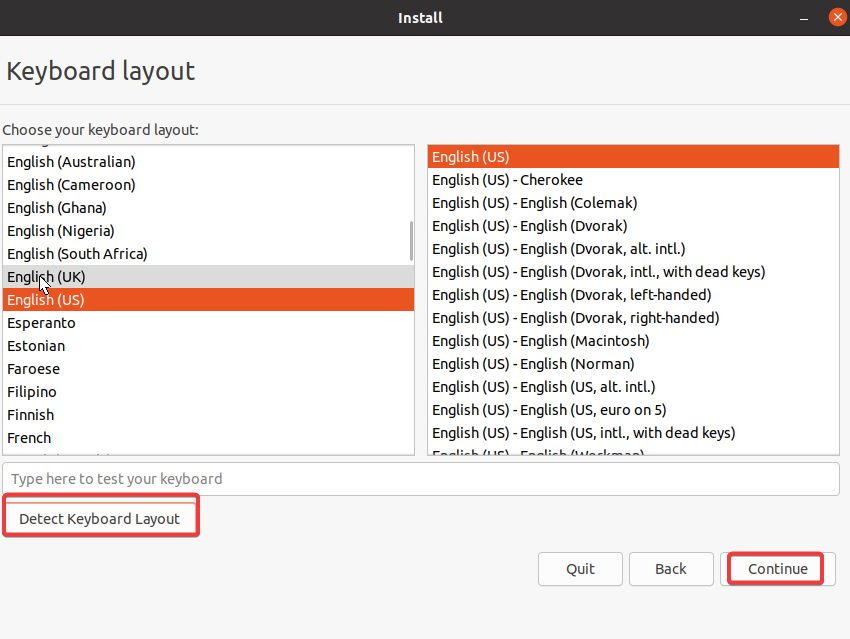Choose the English (US) - Cherokee variant

click(633, 180)
